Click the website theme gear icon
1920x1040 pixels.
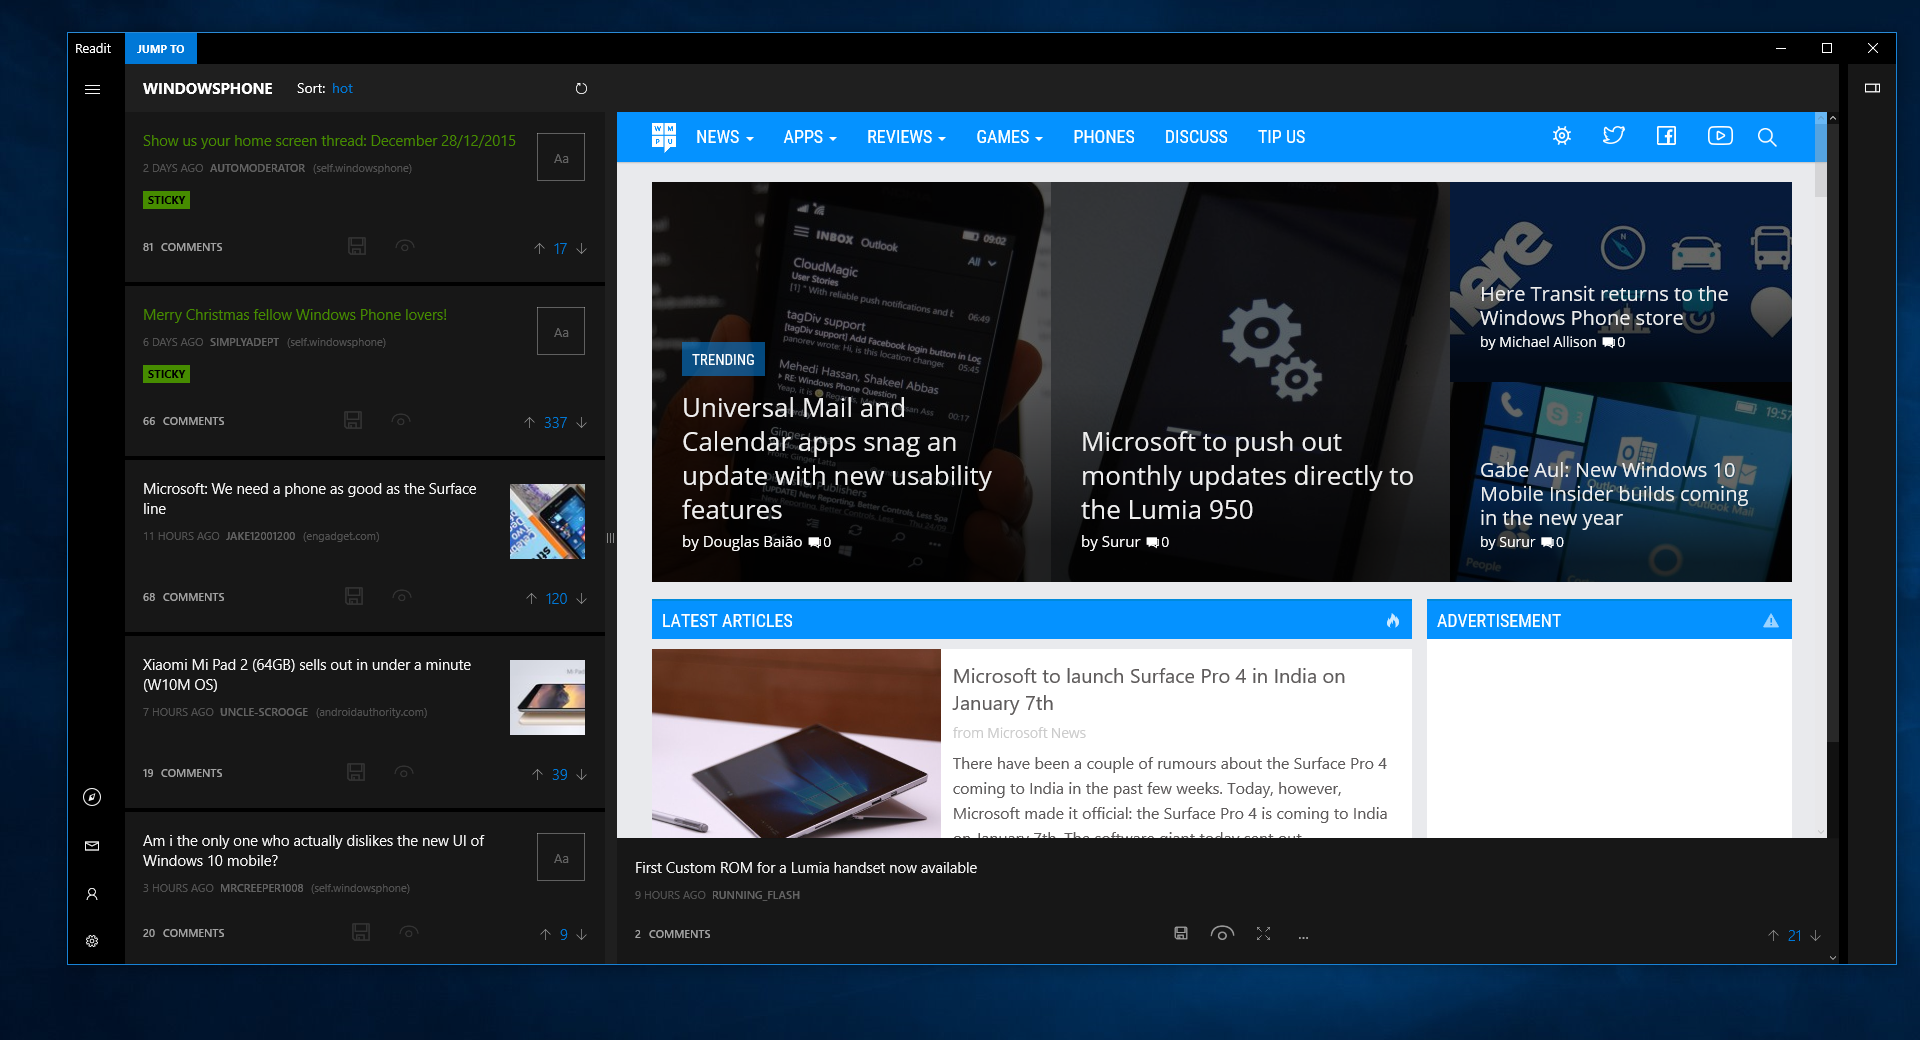tap(1562, 136)
